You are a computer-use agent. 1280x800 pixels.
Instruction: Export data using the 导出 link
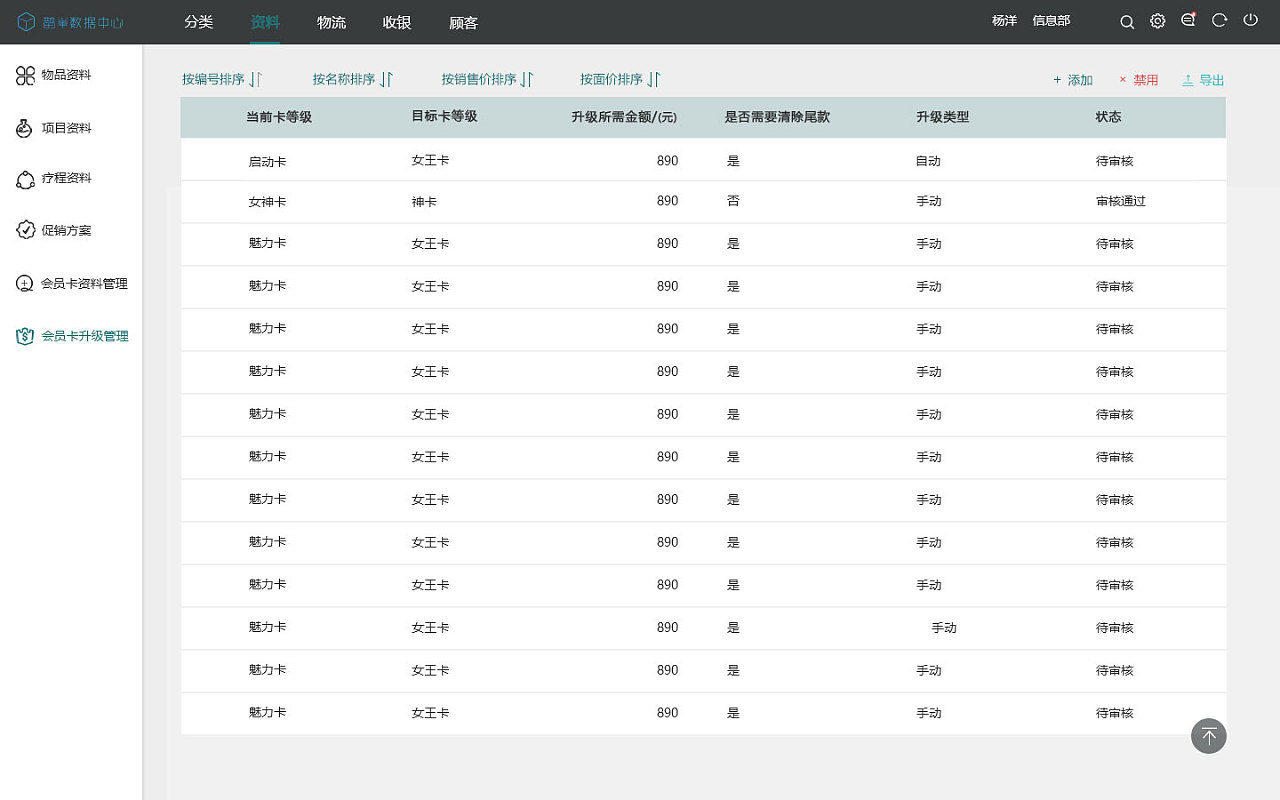click(1203, 79)
